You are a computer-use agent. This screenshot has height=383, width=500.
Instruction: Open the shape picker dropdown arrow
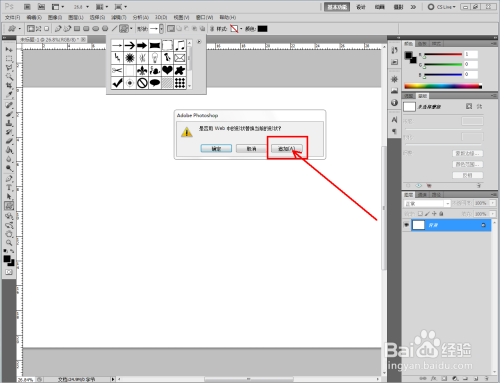(161, 29)
